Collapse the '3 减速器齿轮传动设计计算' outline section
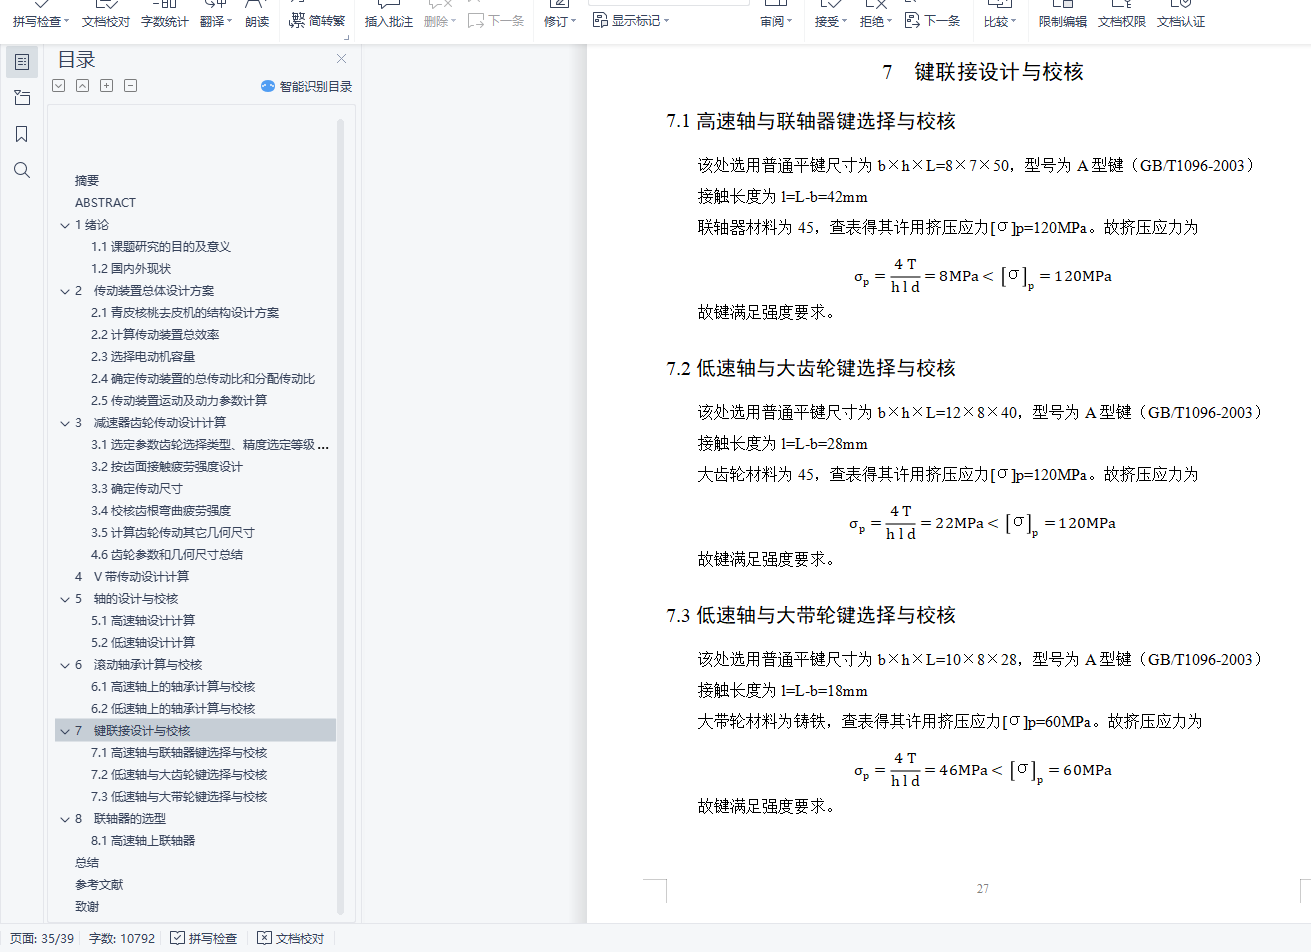Image resolution: width=1311 pixels, height=952 pixels. tap(65, 423)
